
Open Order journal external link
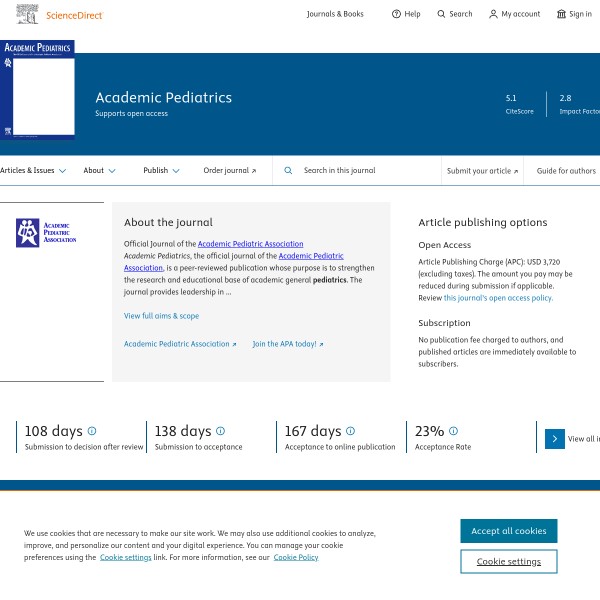pos(229,171)
